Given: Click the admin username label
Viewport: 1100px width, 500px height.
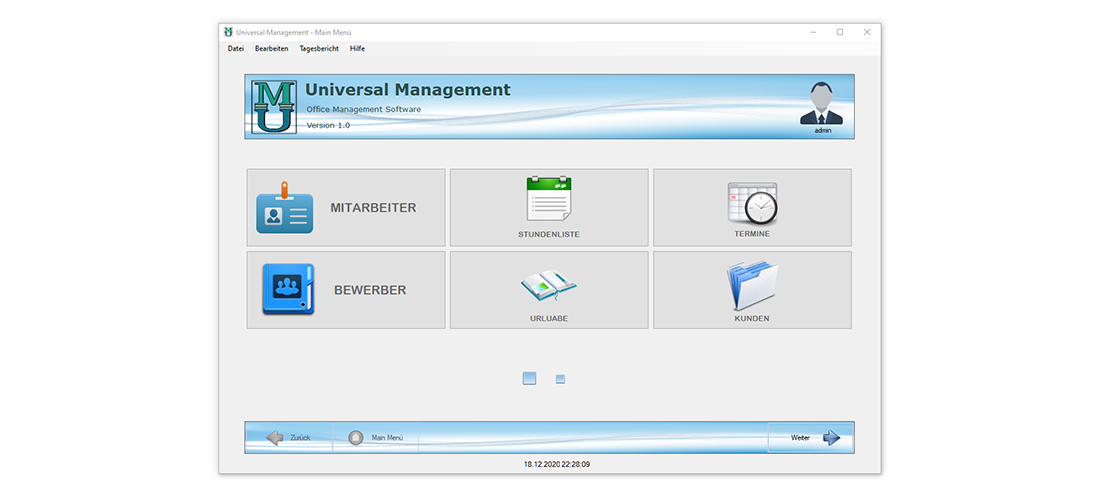Looking at the screenshot, I should pos(823,130).
